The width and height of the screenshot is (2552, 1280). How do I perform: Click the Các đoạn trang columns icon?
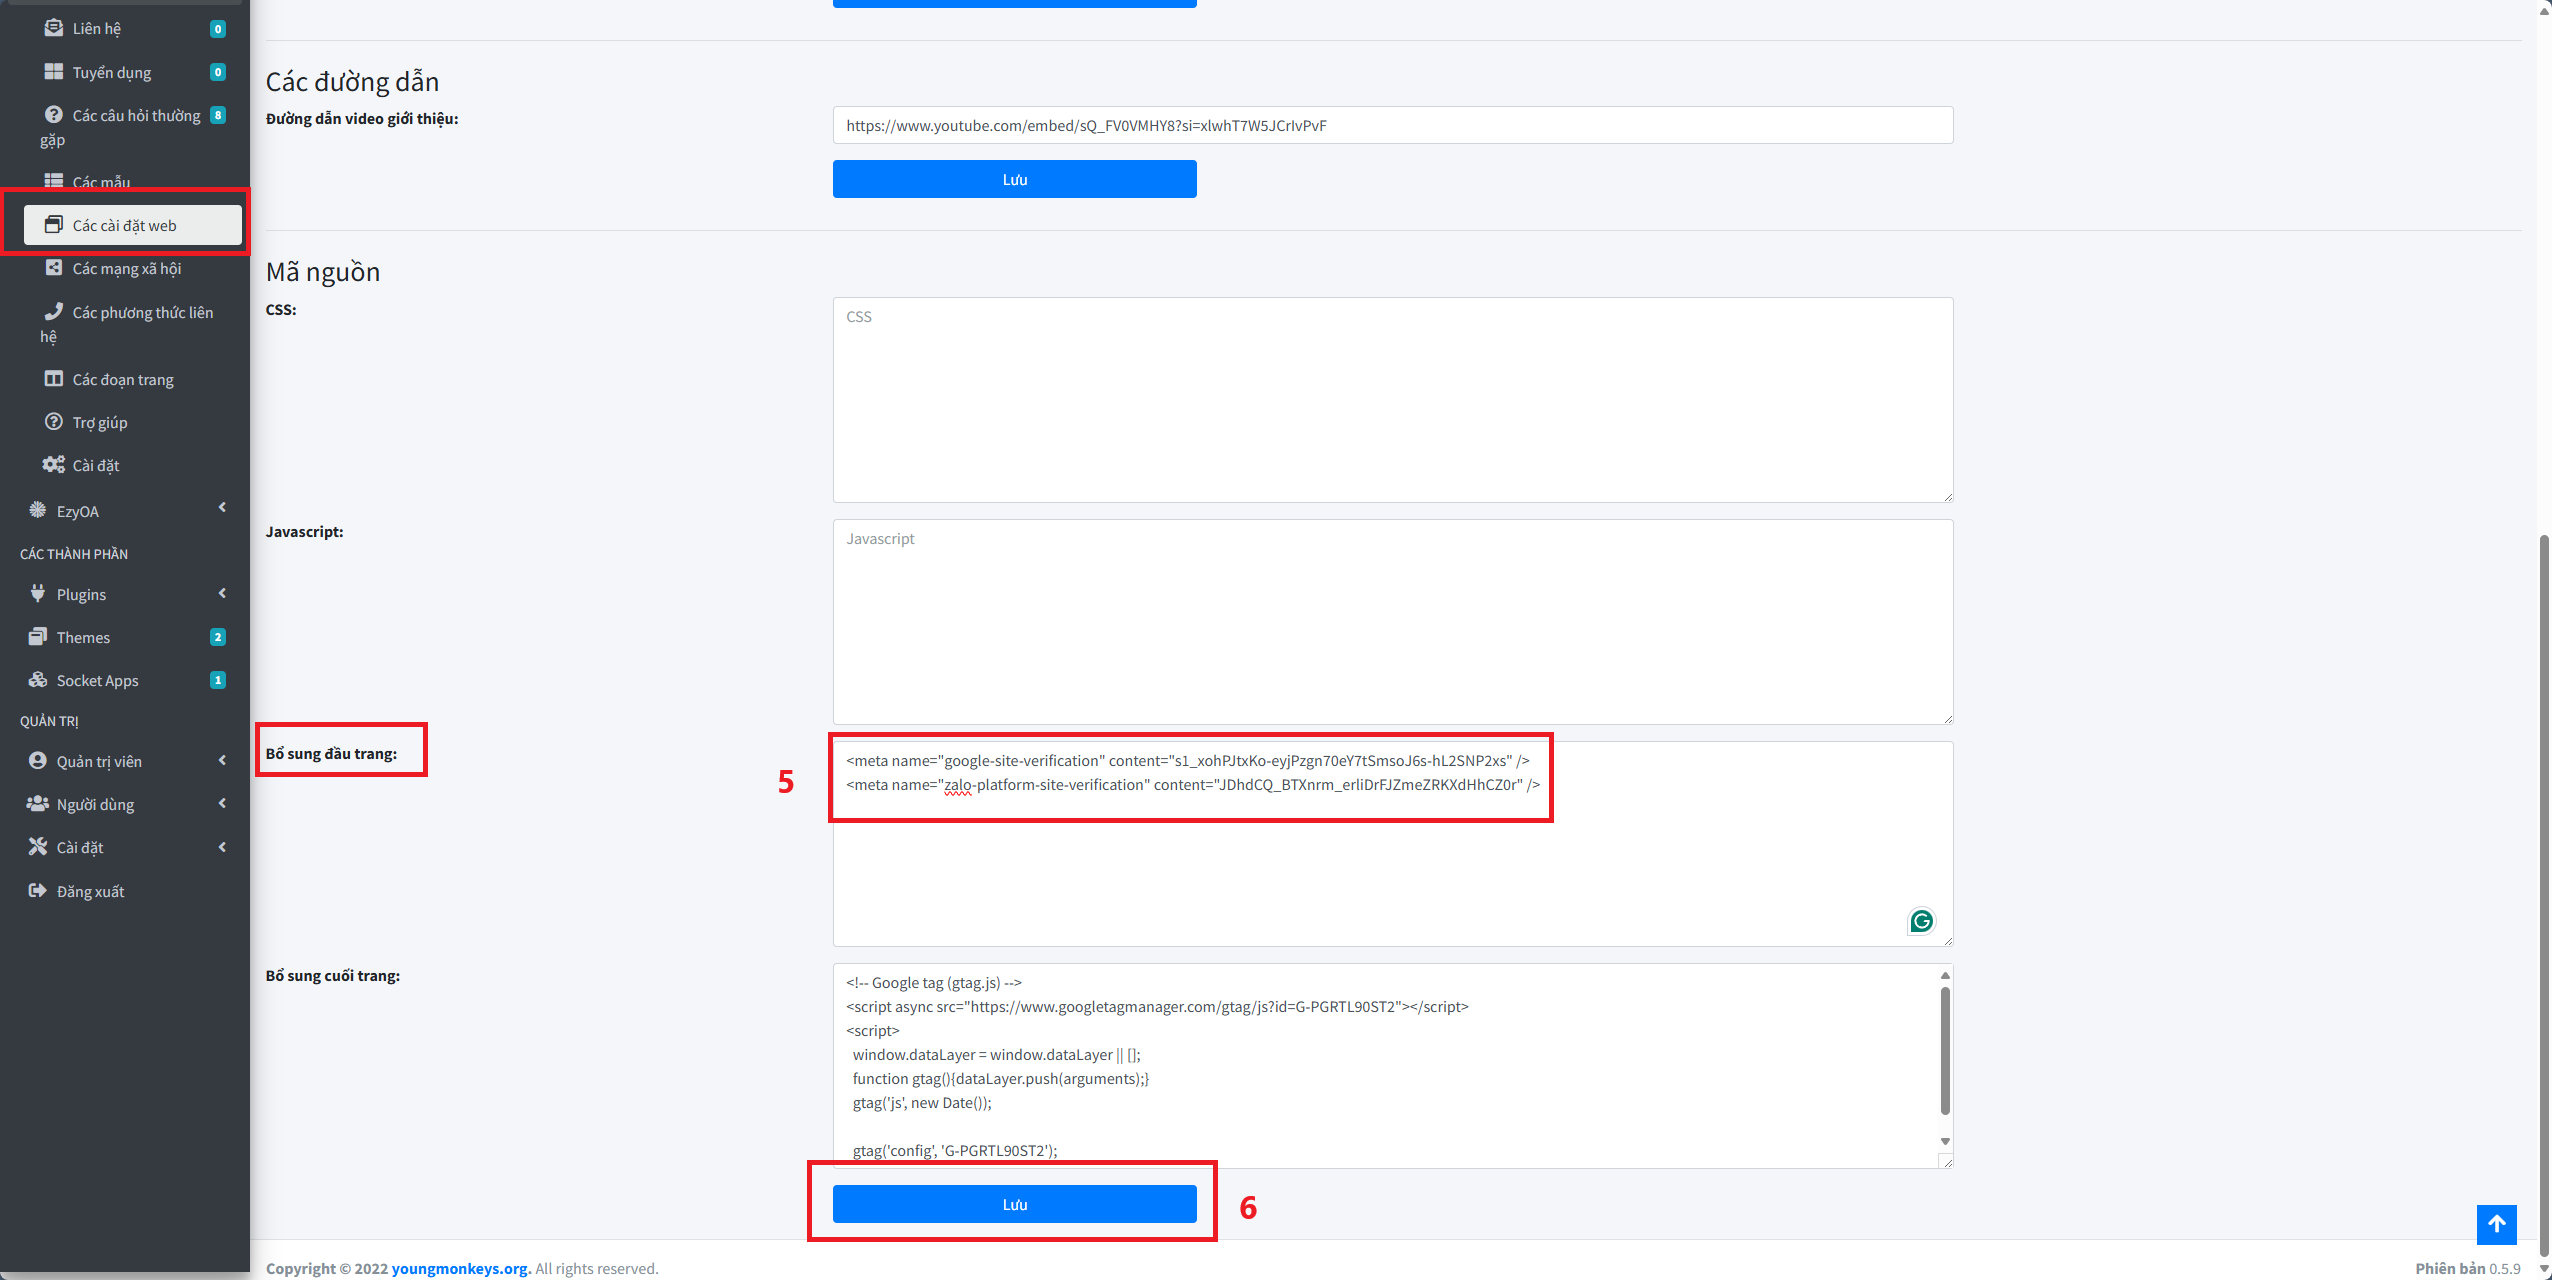click(54, 378)
